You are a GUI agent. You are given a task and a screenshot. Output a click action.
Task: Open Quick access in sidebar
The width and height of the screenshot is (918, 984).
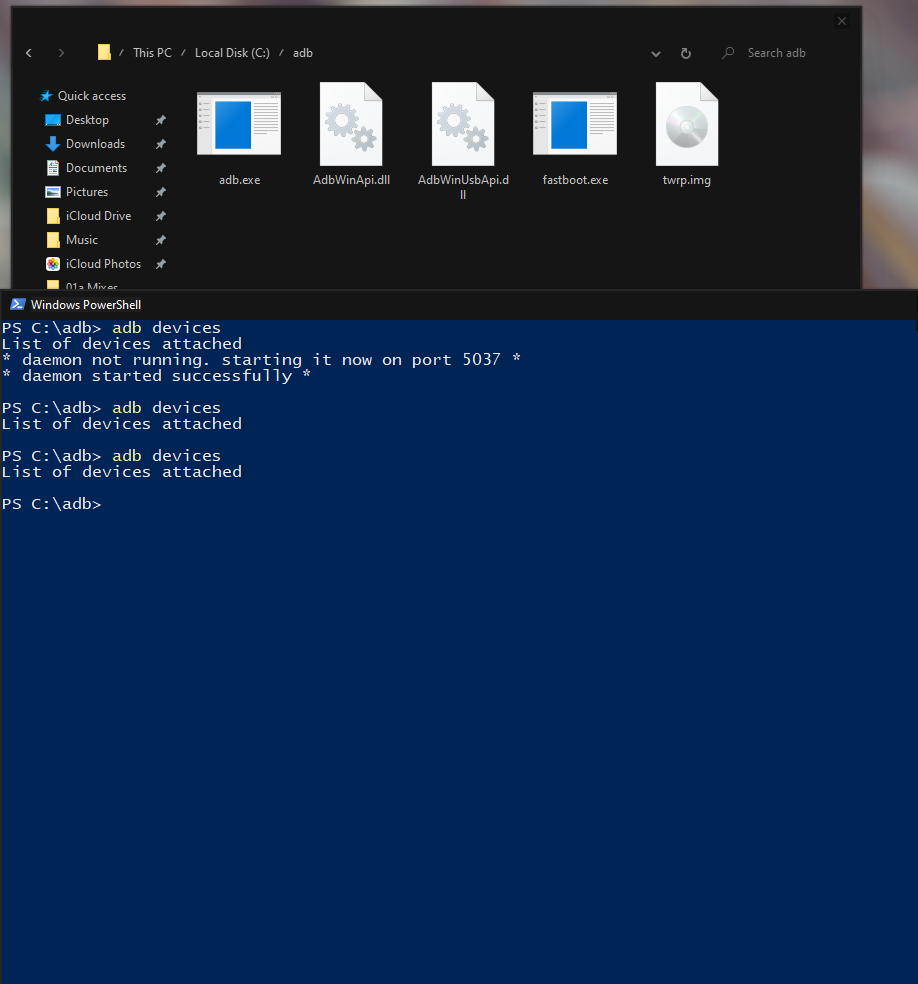92,96
